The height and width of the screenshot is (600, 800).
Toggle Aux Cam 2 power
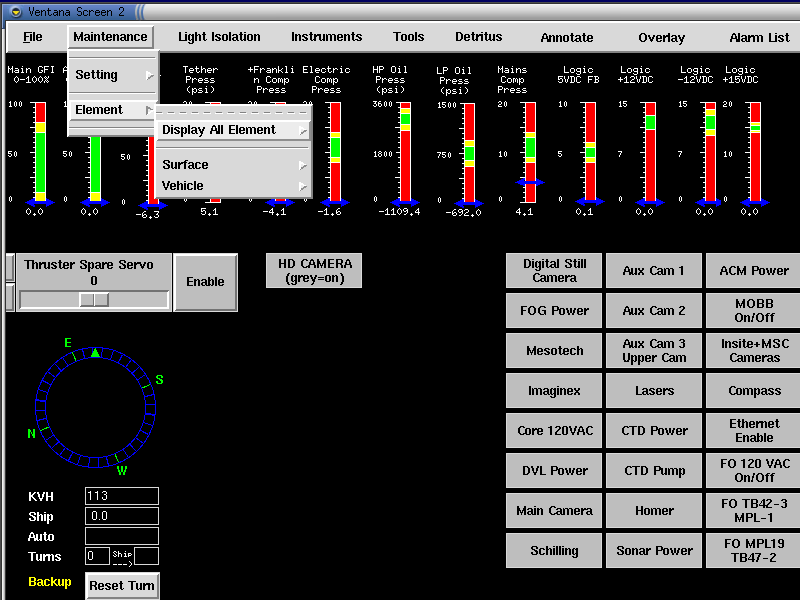tap(654, 310)
